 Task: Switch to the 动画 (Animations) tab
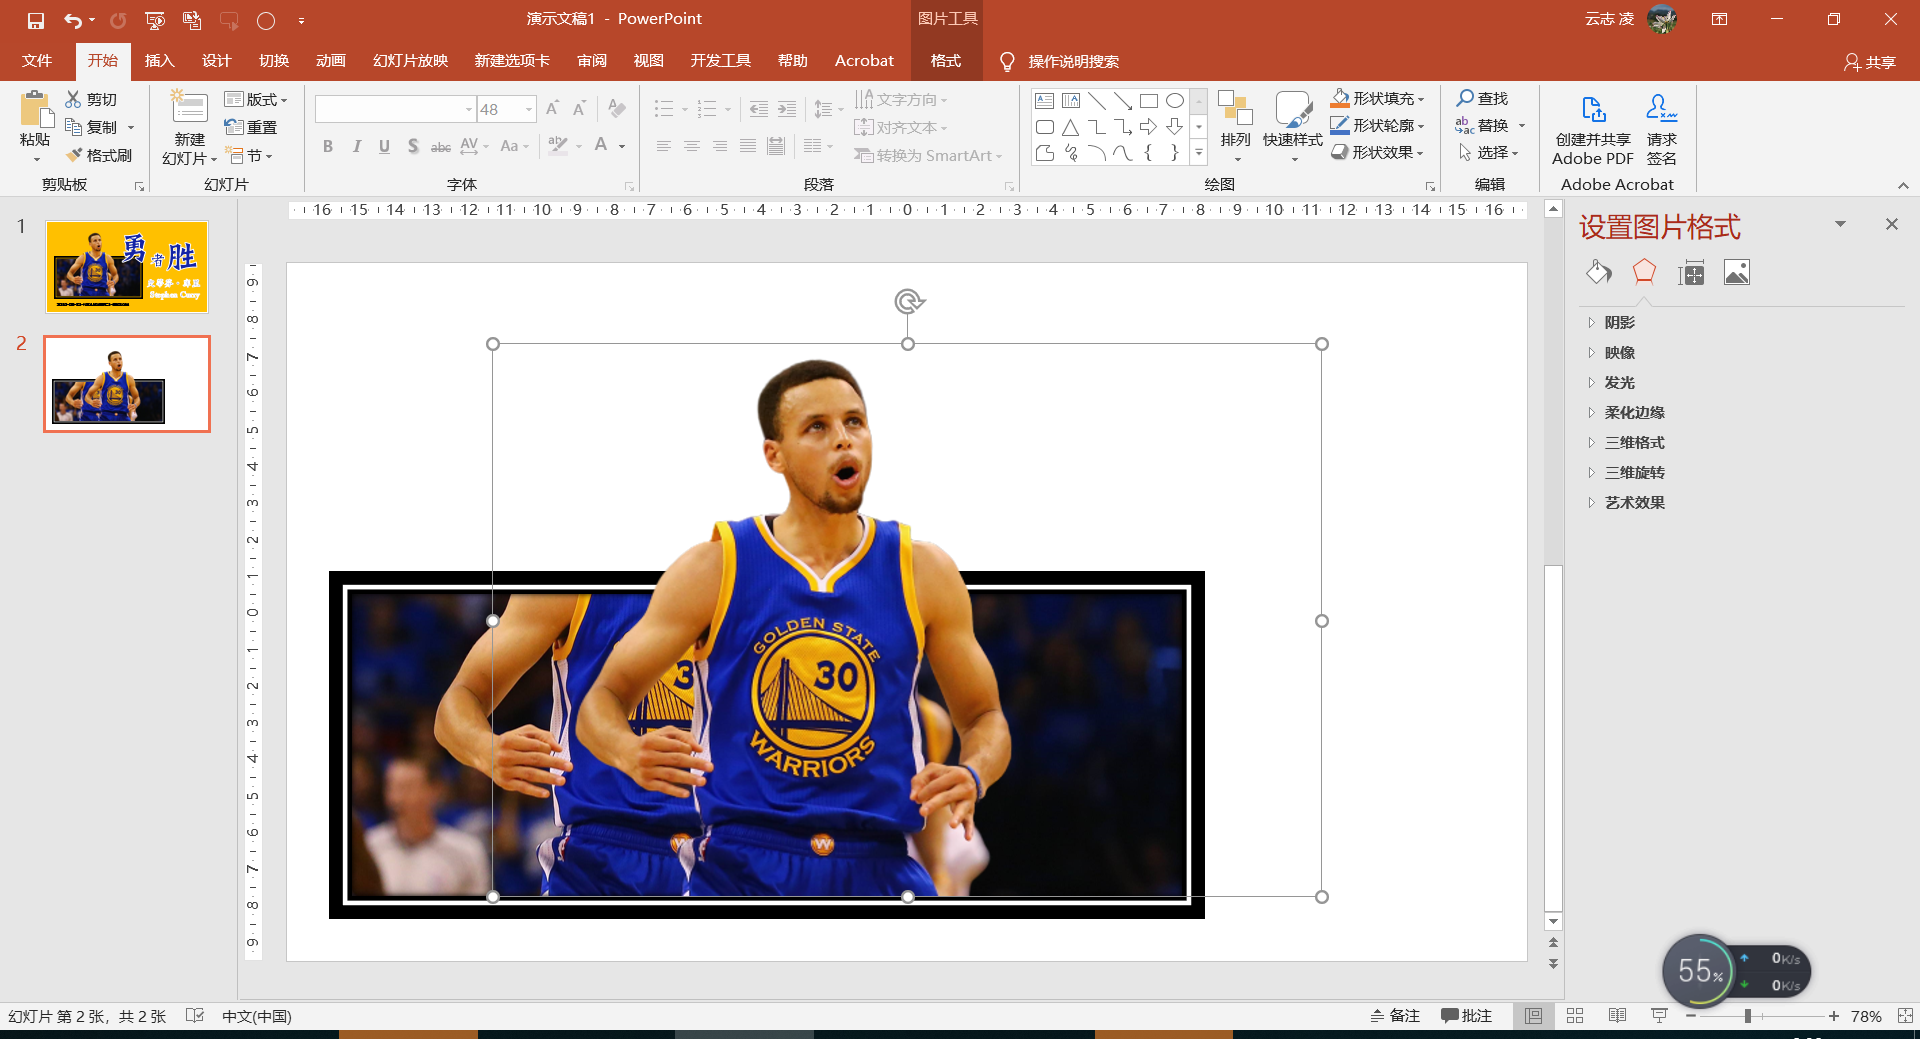(330, 61)
